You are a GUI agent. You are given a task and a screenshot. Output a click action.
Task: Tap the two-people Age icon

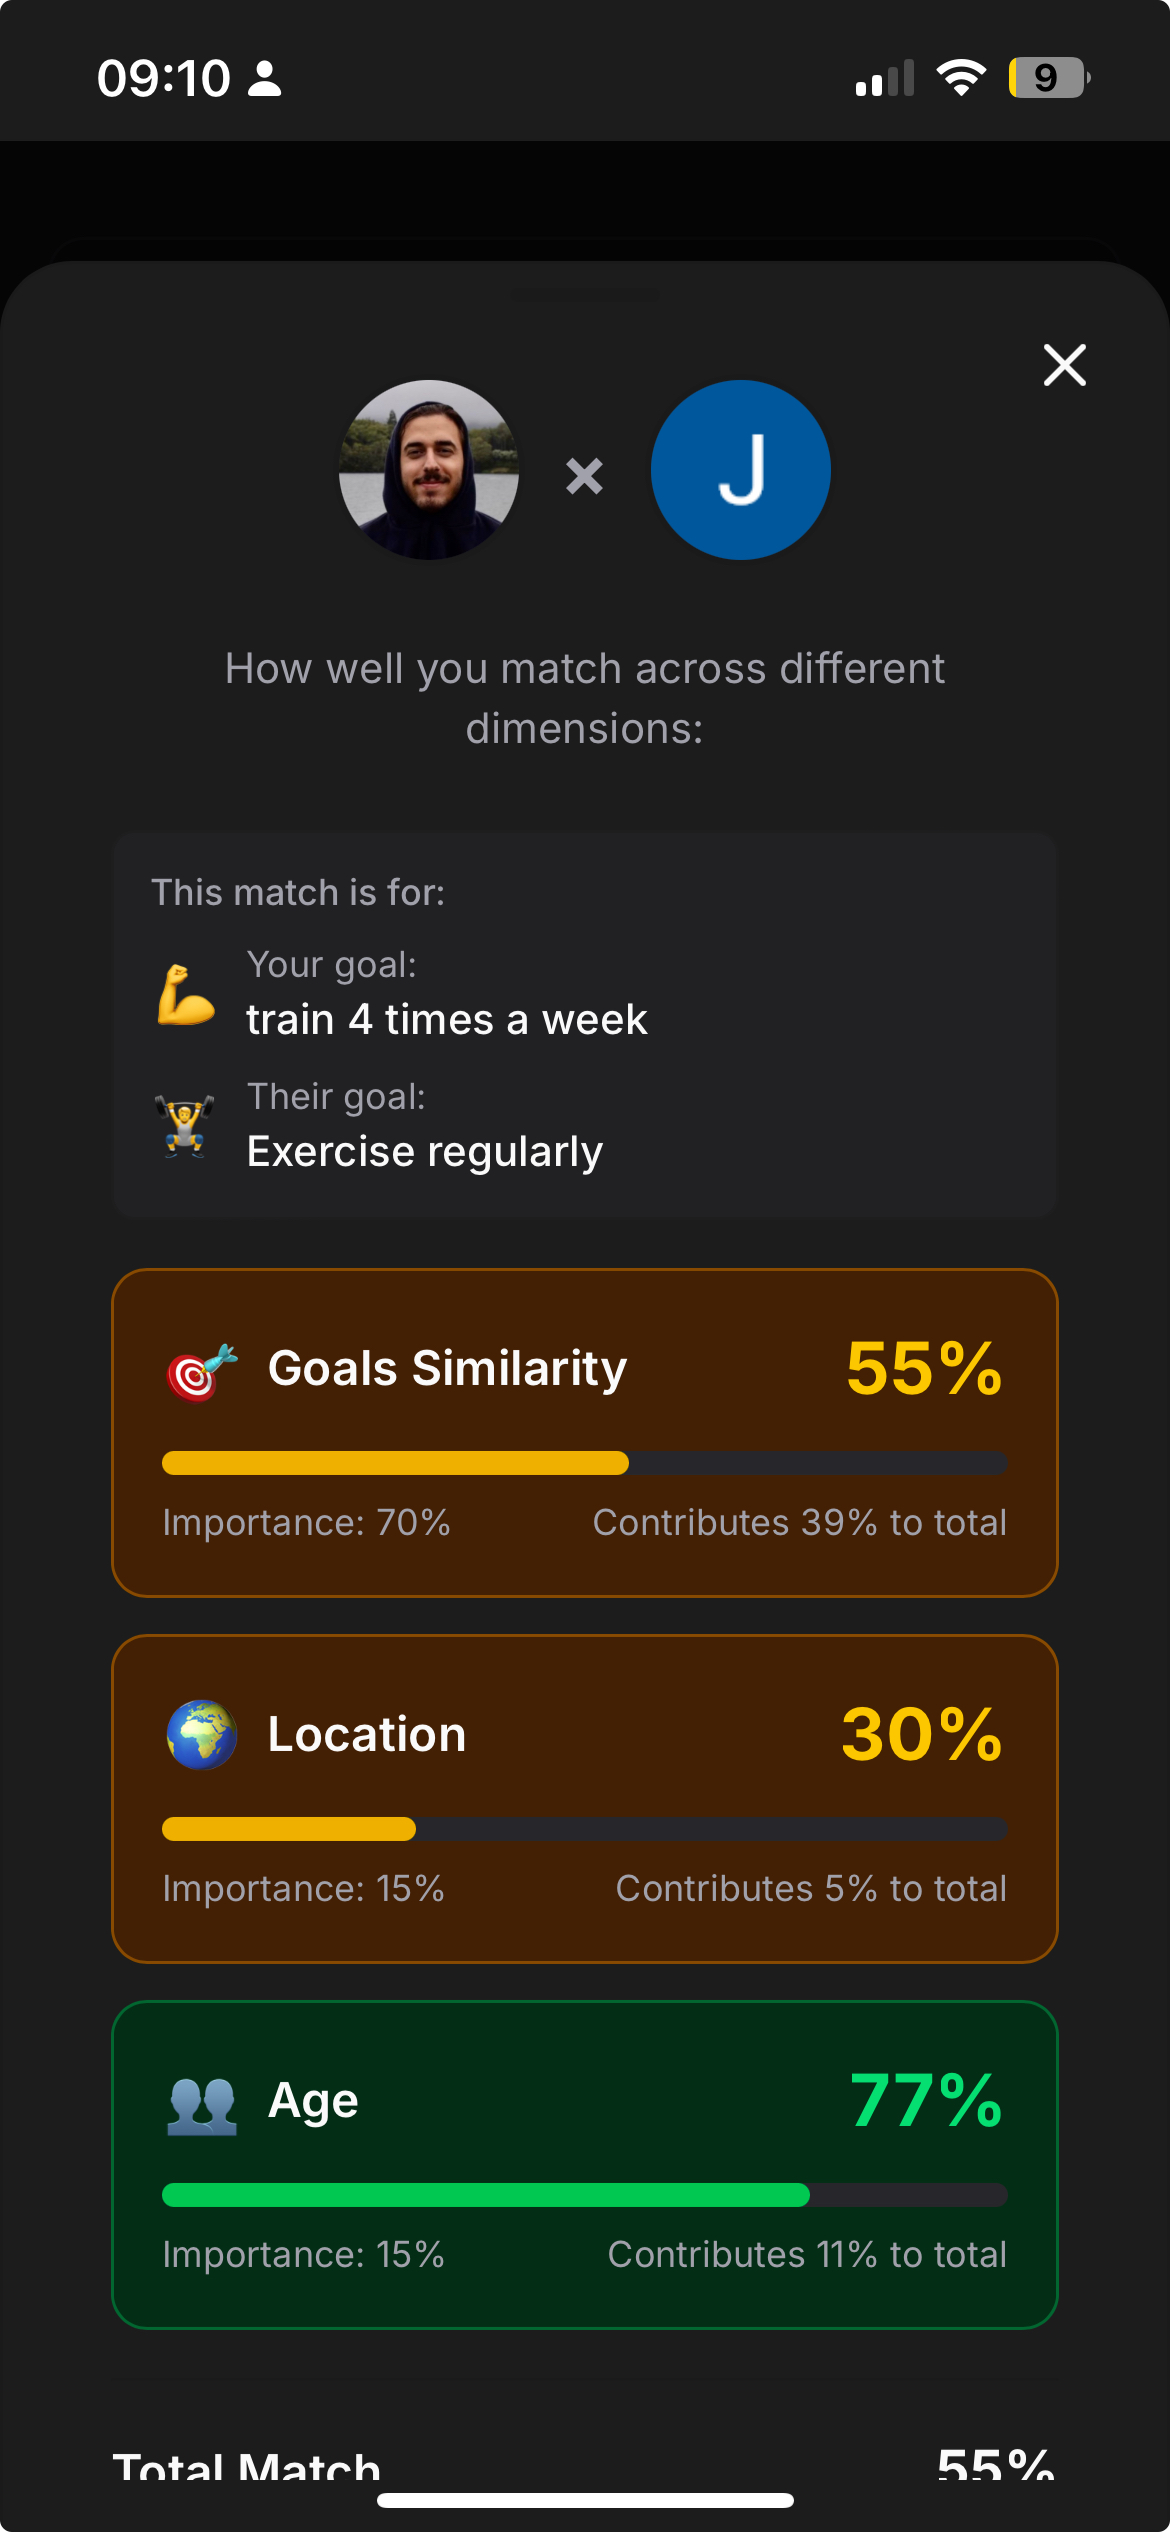tap(201, 2103)
